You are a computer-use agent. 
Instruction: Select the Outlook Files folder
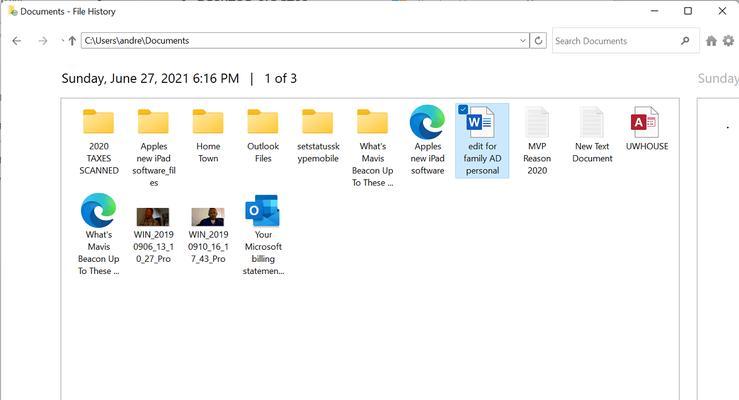click(x=263, y=136)
